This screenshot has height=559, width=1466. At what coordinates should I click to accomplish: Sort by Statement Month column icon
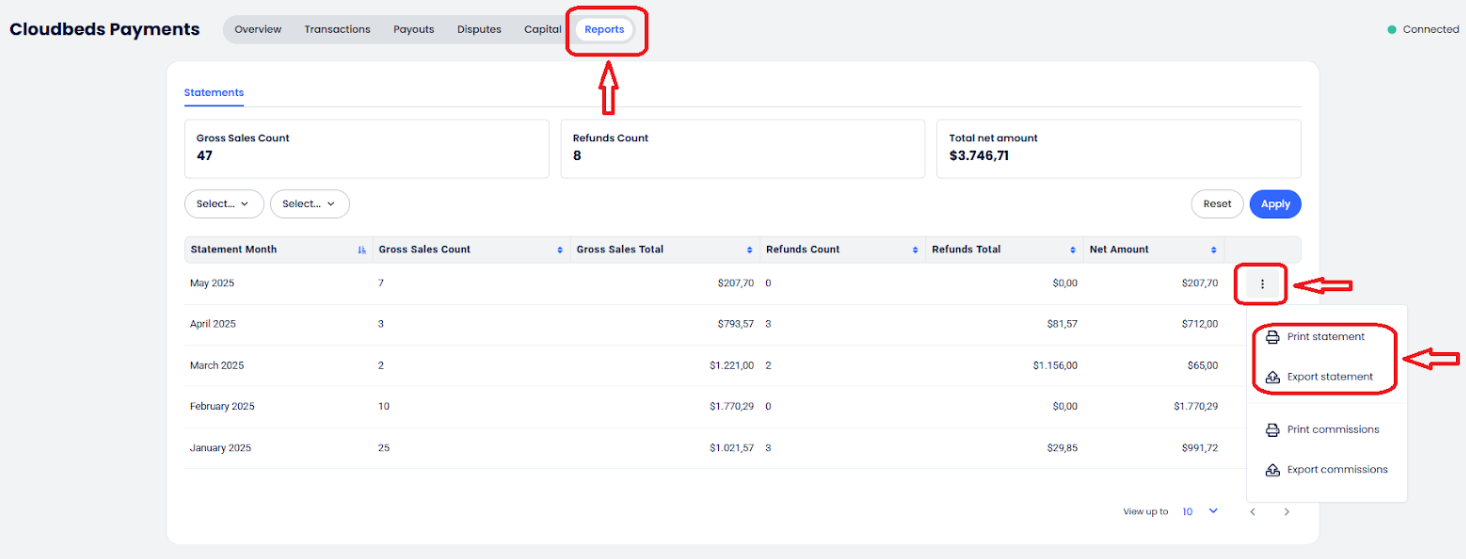pyautogui.click(x=361, y=250)
